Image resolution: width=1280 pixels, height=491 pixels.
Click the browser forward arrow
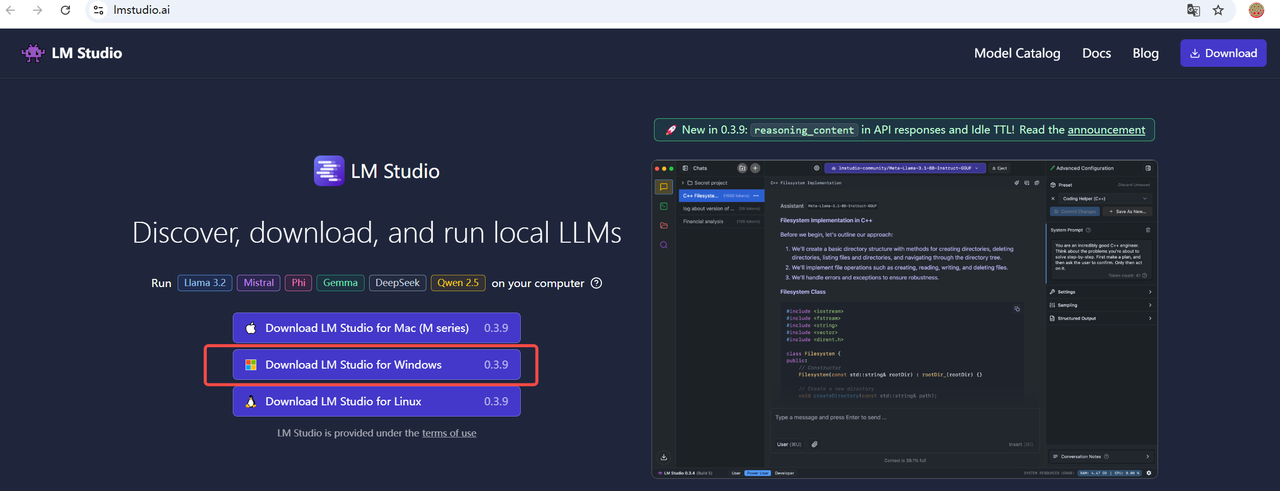click(38, 10)
